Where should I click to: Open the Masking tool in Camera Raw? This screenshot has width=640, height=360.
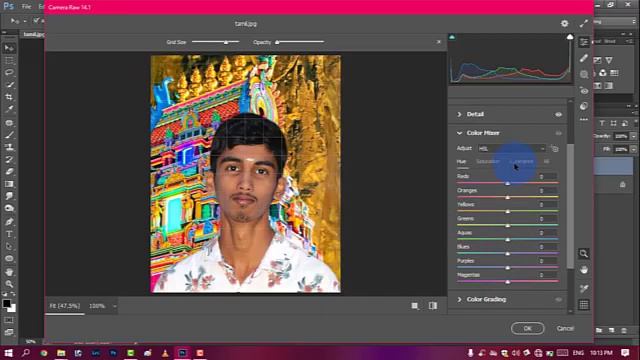tap(584, 74)
